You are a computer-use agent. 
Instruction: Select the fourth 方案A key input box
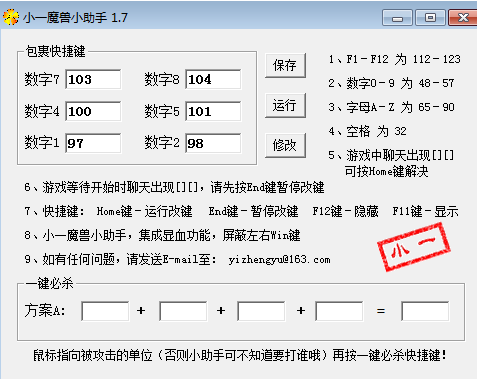point(339,311)
